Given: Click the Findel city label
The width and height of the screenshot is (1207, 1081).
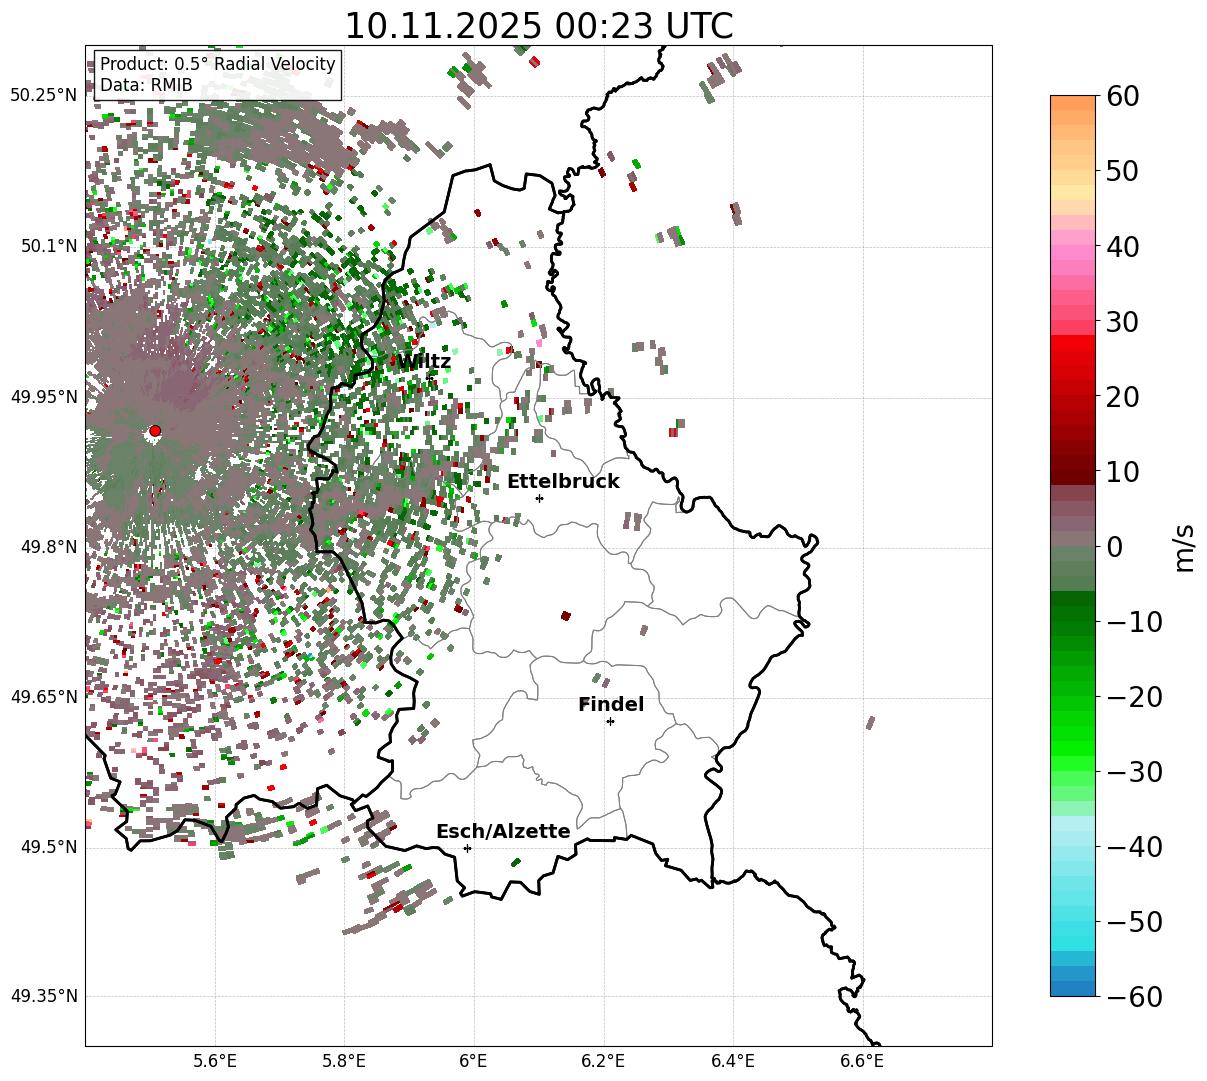Looking at the screenshot, I should coord(611,704).
